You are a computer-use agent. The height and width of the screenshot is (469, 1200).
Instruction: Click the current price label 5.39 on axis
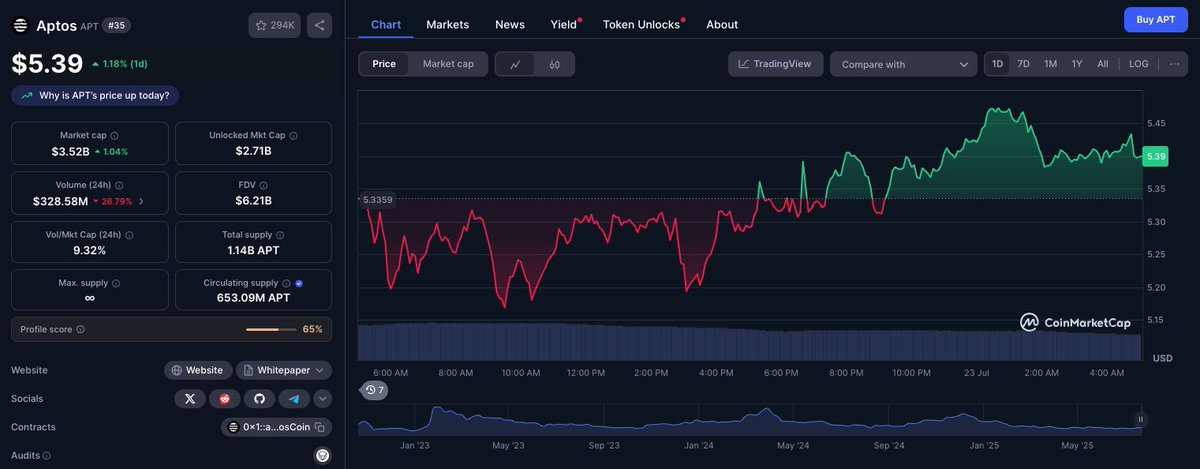coord(1156,156)
